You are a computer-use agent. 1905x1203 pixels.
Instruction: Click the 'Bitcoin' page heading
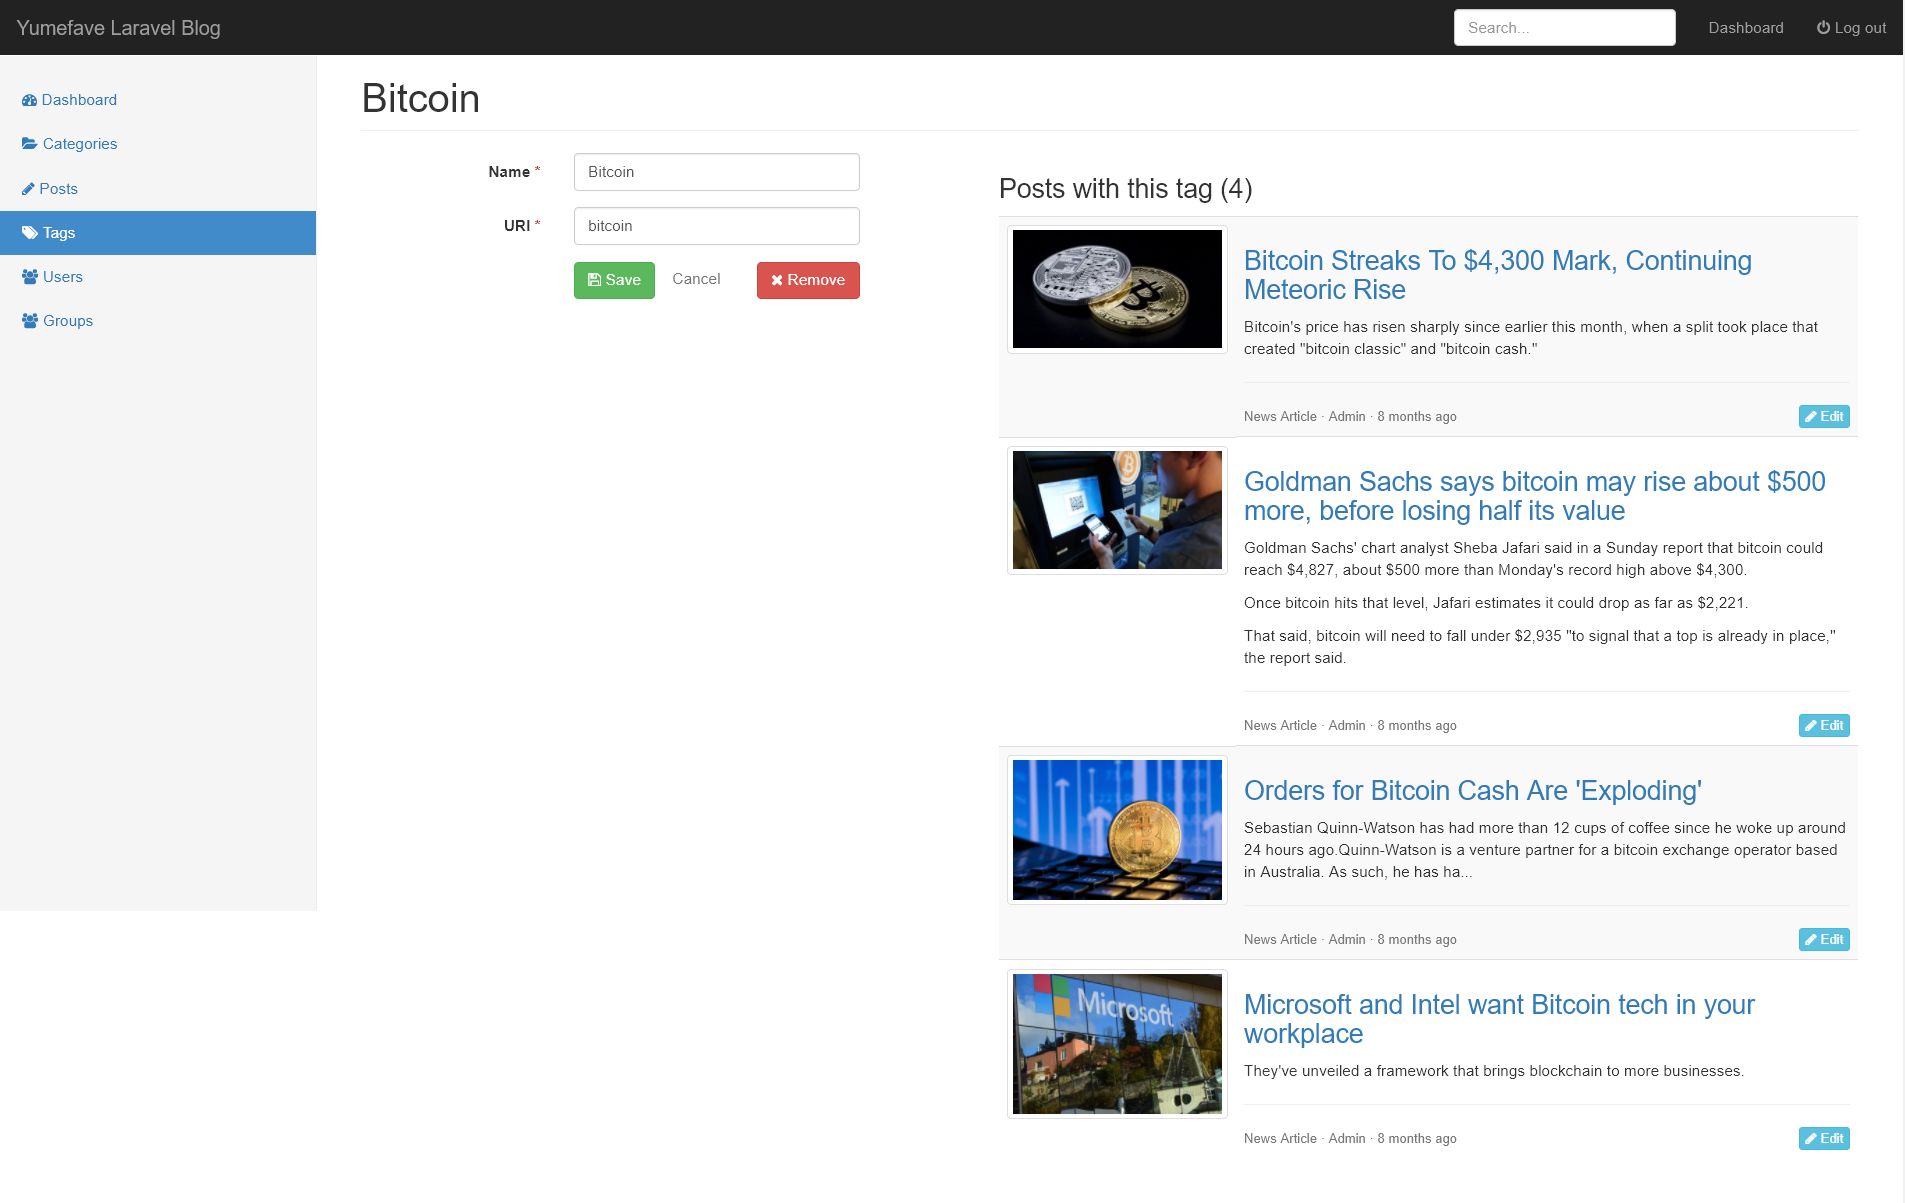420,98
